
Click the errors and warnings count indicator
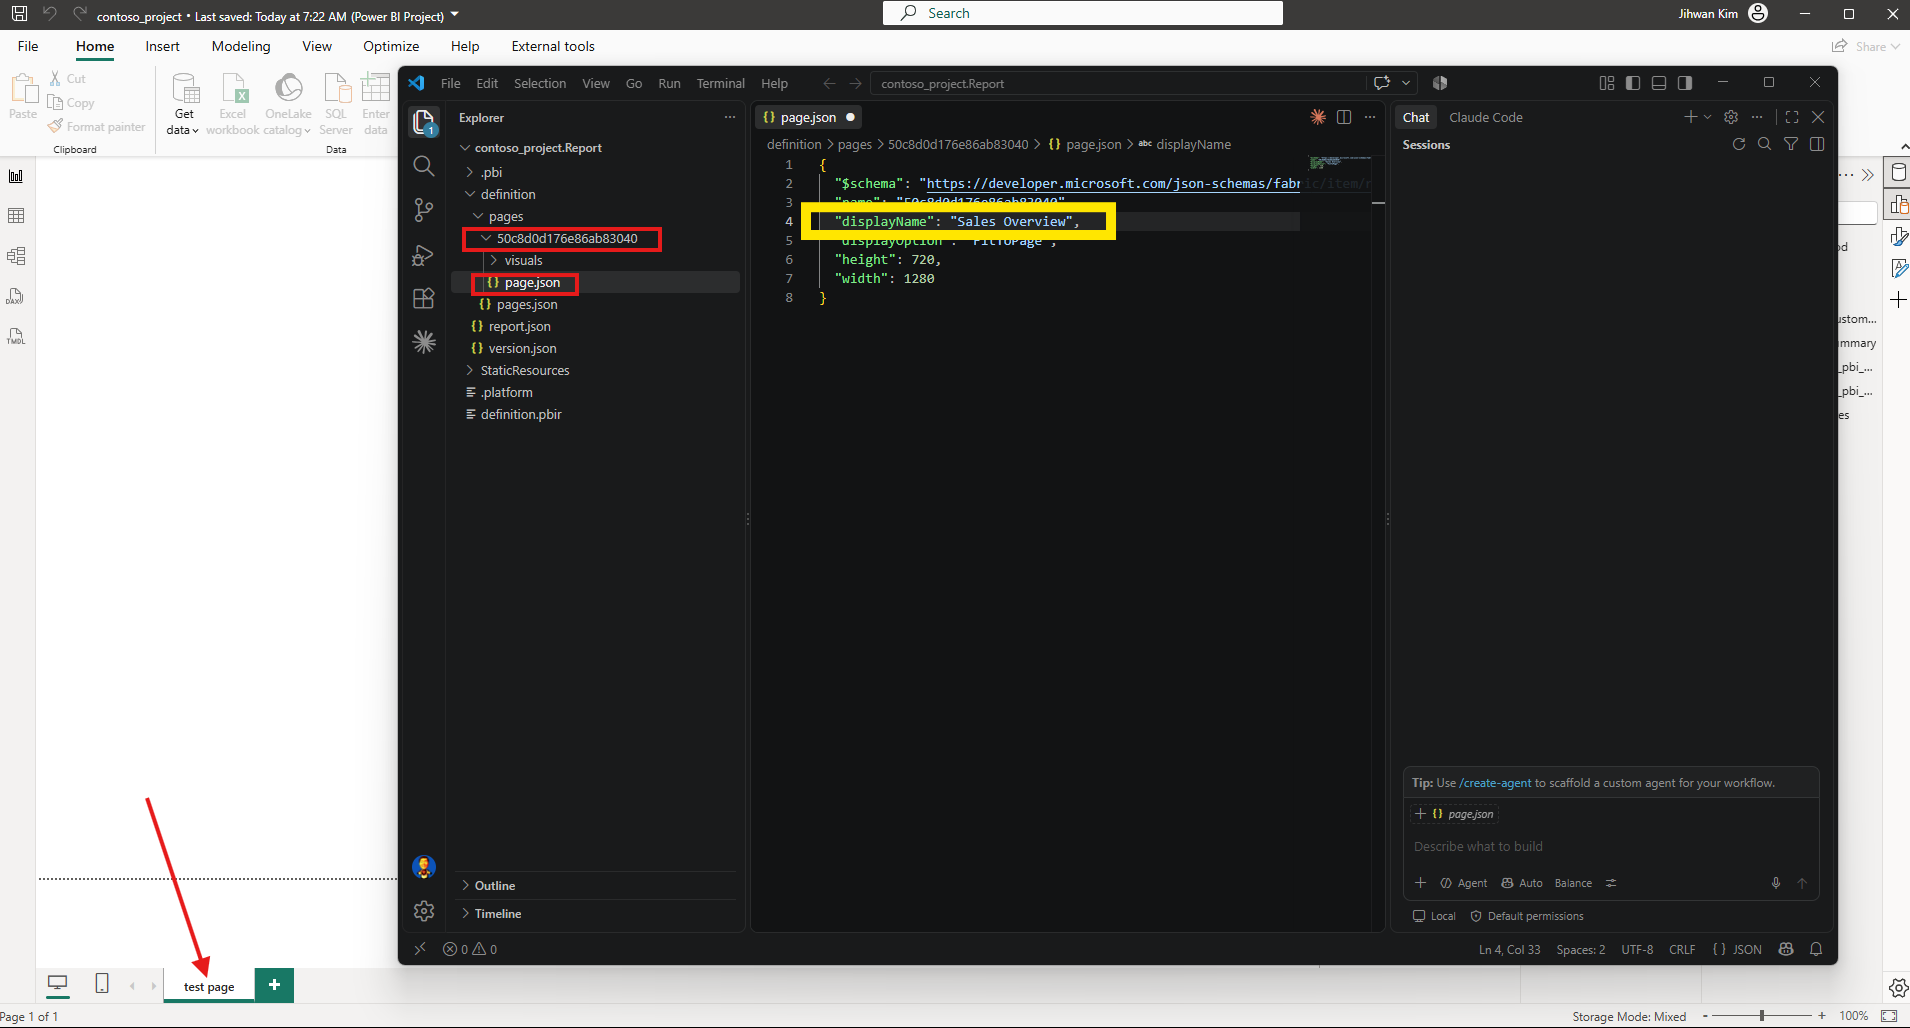click(470, 949)
